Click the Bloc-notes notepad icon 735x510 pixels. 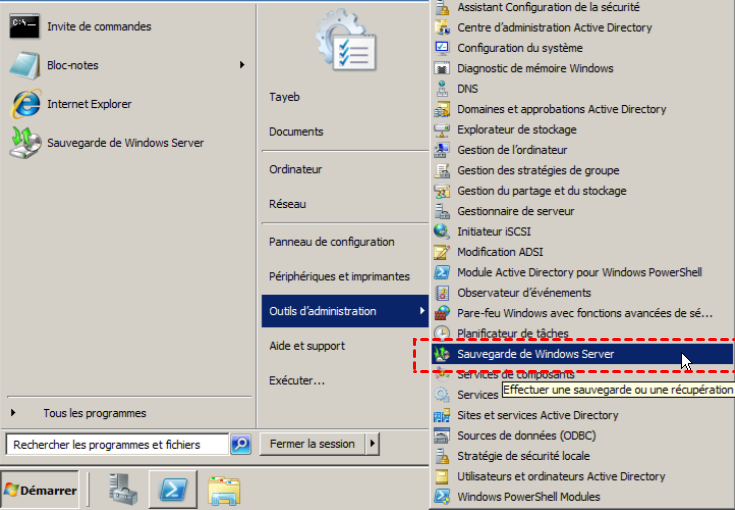tap(25, 65)
